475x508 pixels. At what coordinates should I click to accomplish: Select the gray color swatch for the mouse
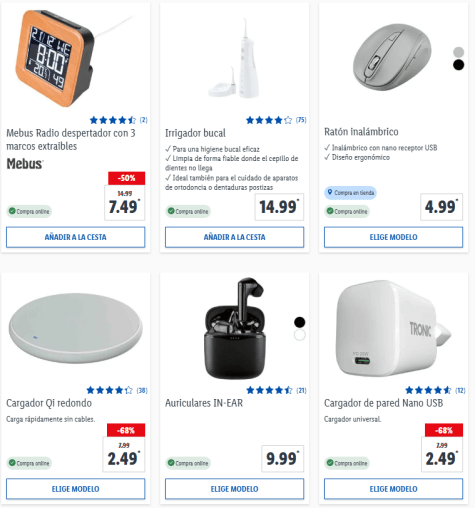[x=458, y=52]
